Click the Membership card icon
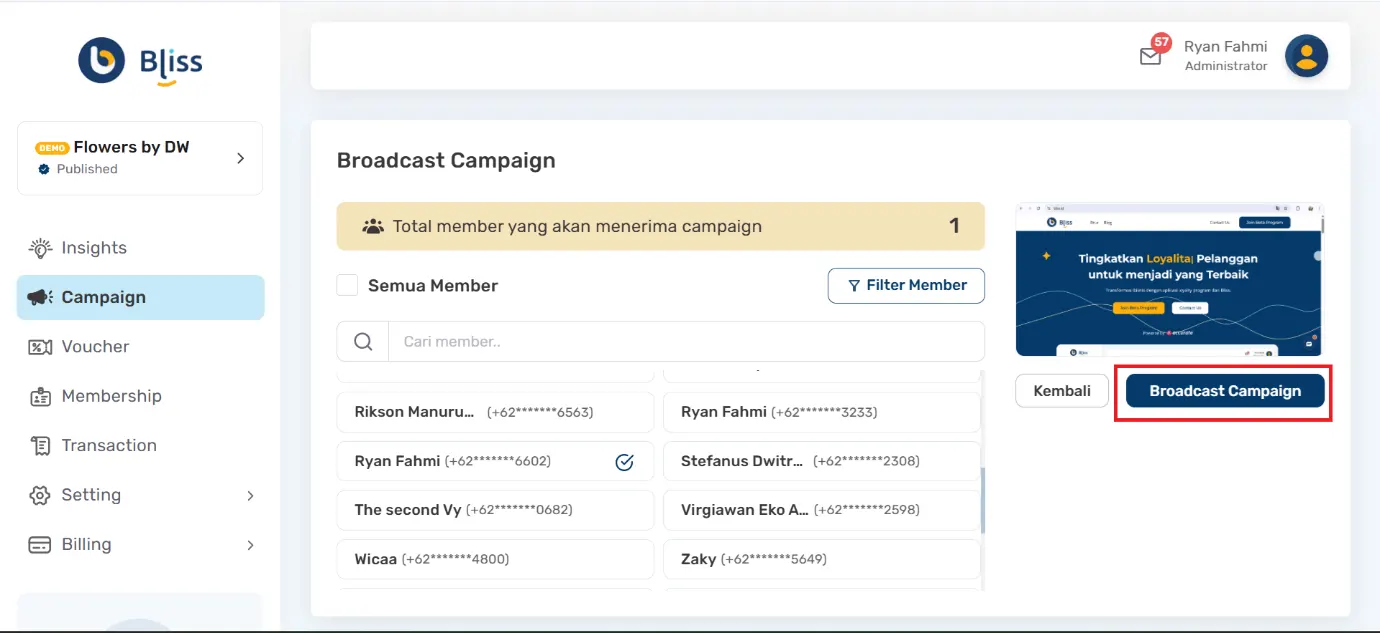Viewport: 1380px width, 633px height. coord(40,397)
